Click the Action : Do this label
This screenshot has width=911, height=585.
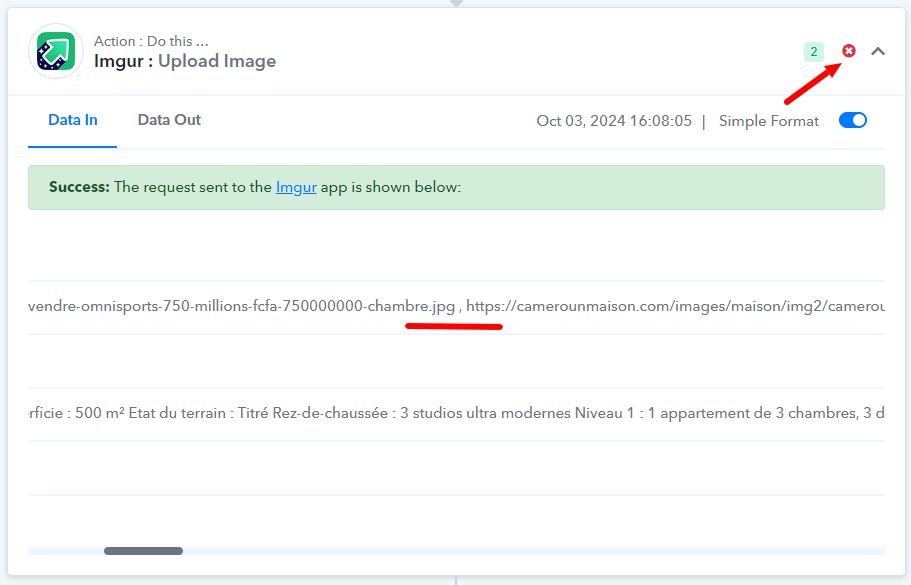[152, 41]
